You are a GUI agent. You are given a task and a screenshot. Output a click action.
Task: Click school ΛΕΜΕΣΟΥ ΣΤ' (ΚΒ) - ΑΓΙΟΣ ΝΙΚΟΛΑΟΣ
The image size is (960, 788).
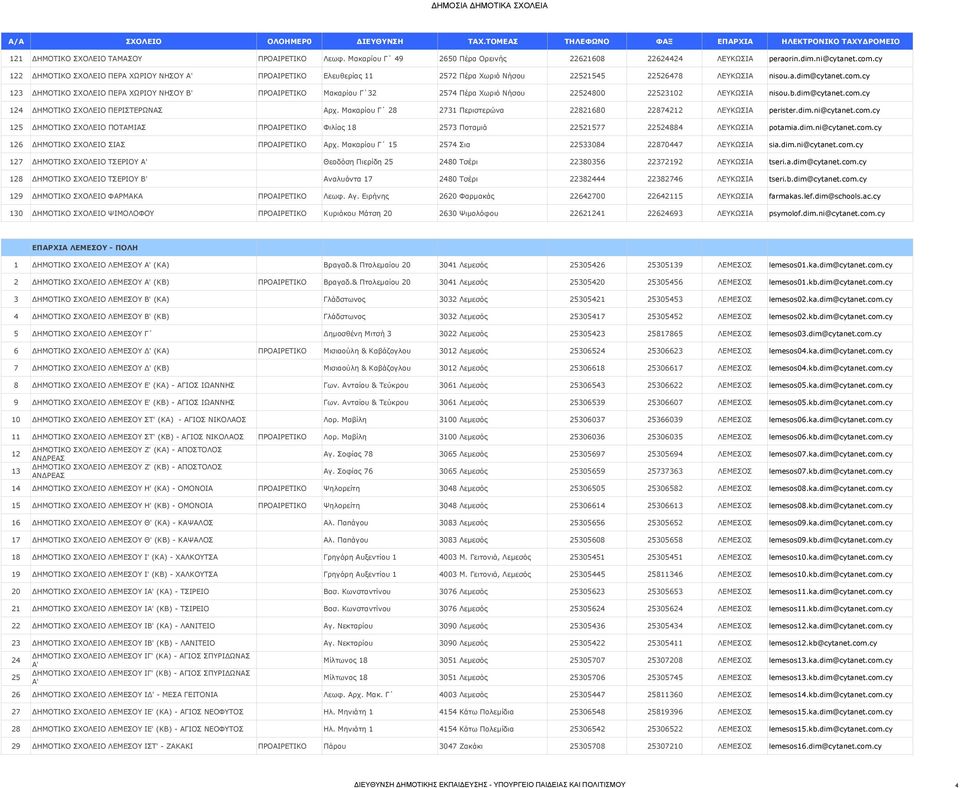(138, 437)
